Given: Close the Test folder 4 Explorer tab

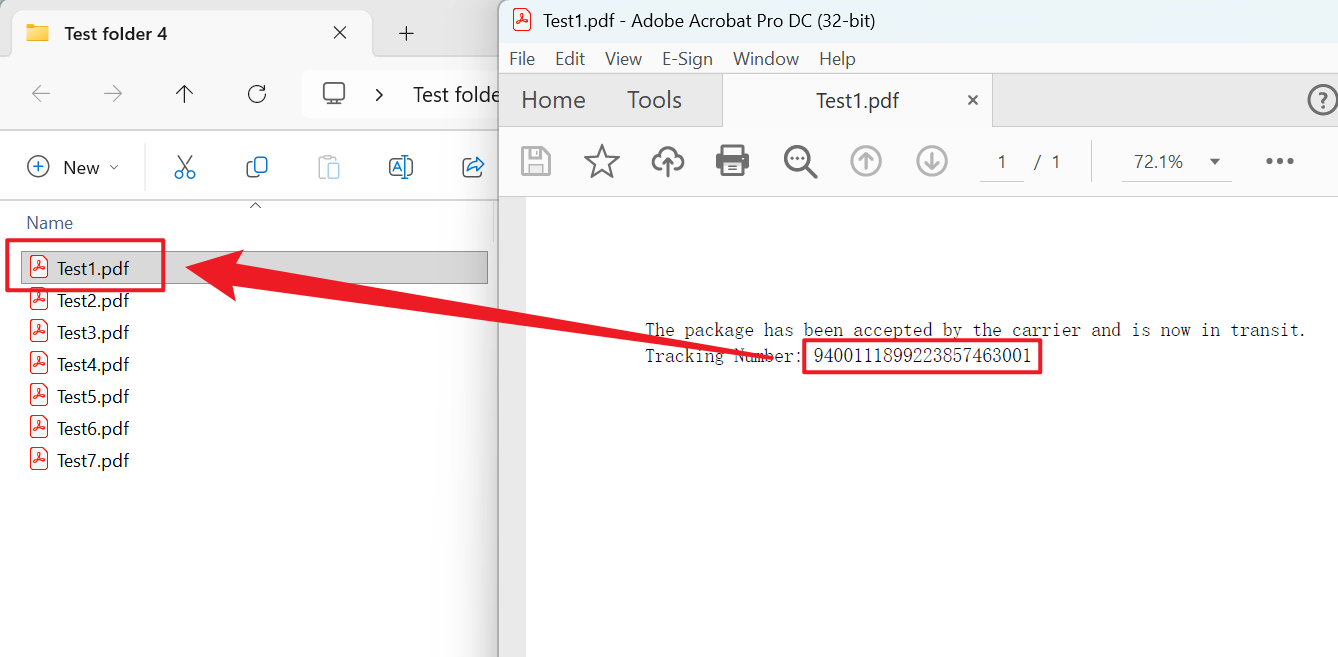Looking at the screenshot, I should 340,33.
